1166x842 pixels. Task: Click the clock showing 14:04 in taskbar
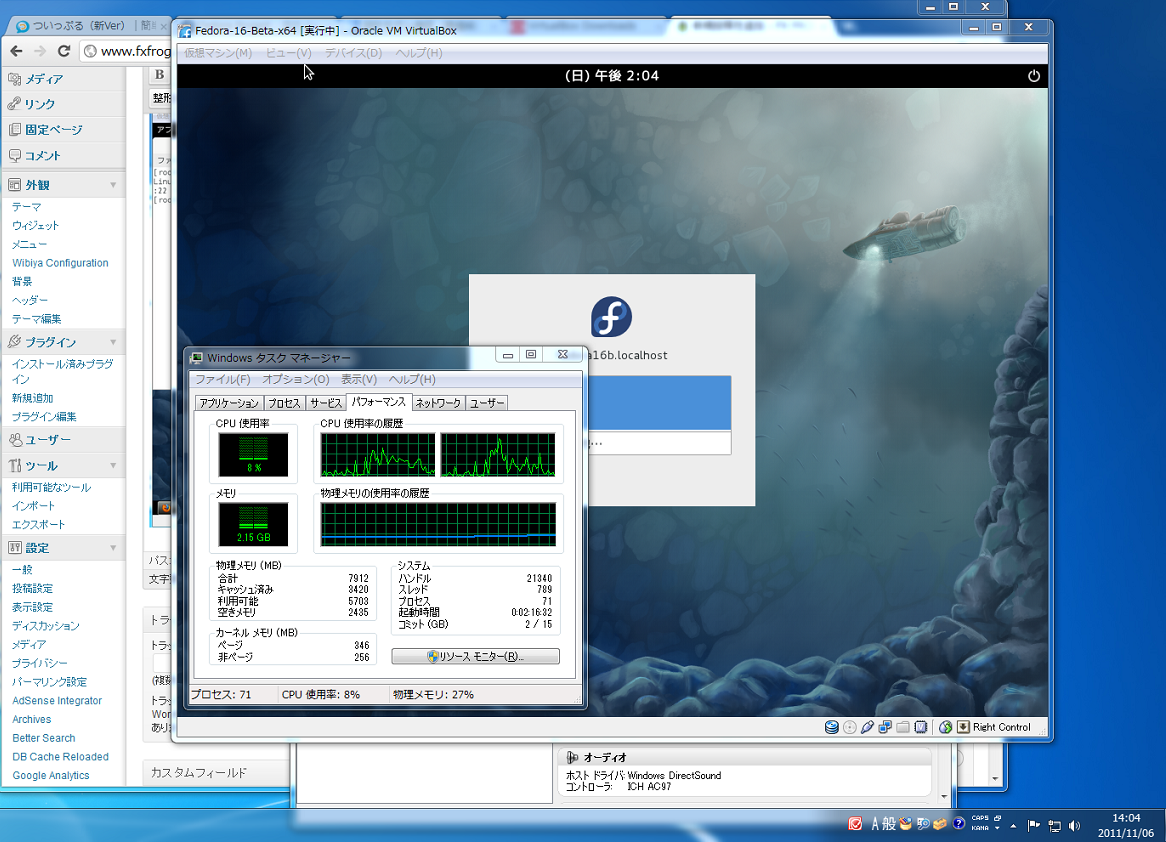(1125, 825)
